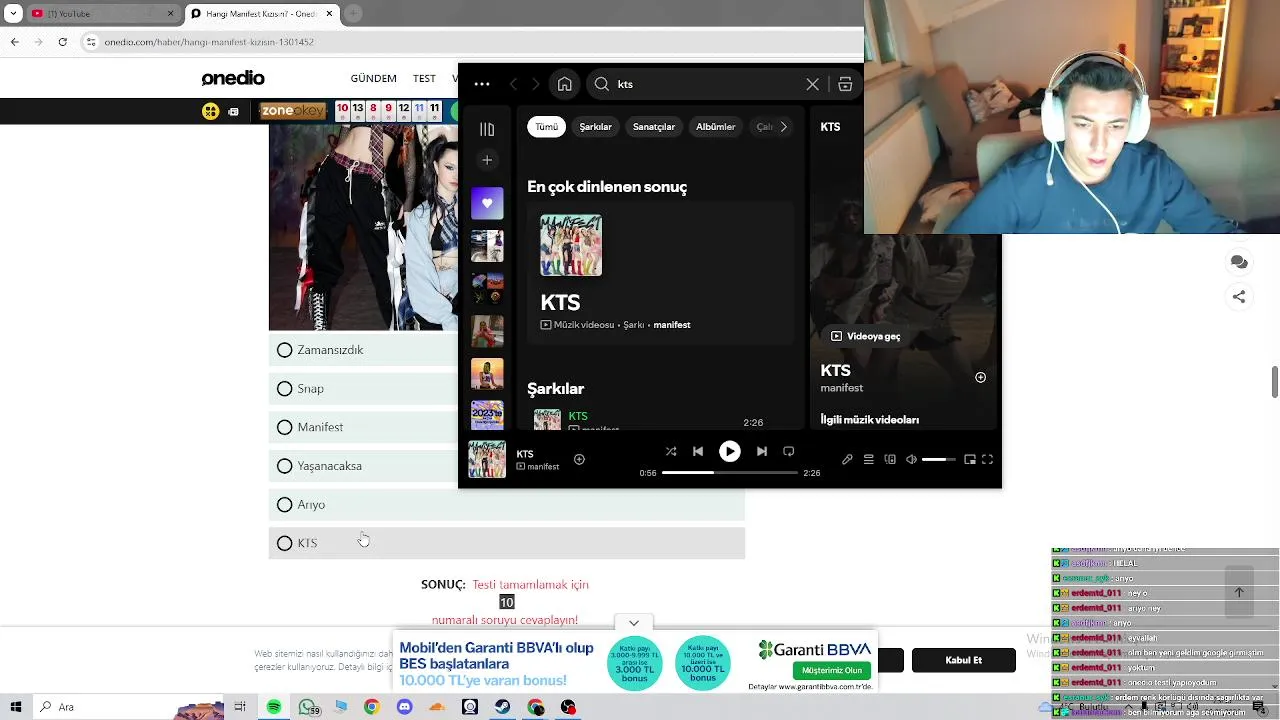Click the Kabul Et cookie button
1280x720 pixels.
pos(964,660)
